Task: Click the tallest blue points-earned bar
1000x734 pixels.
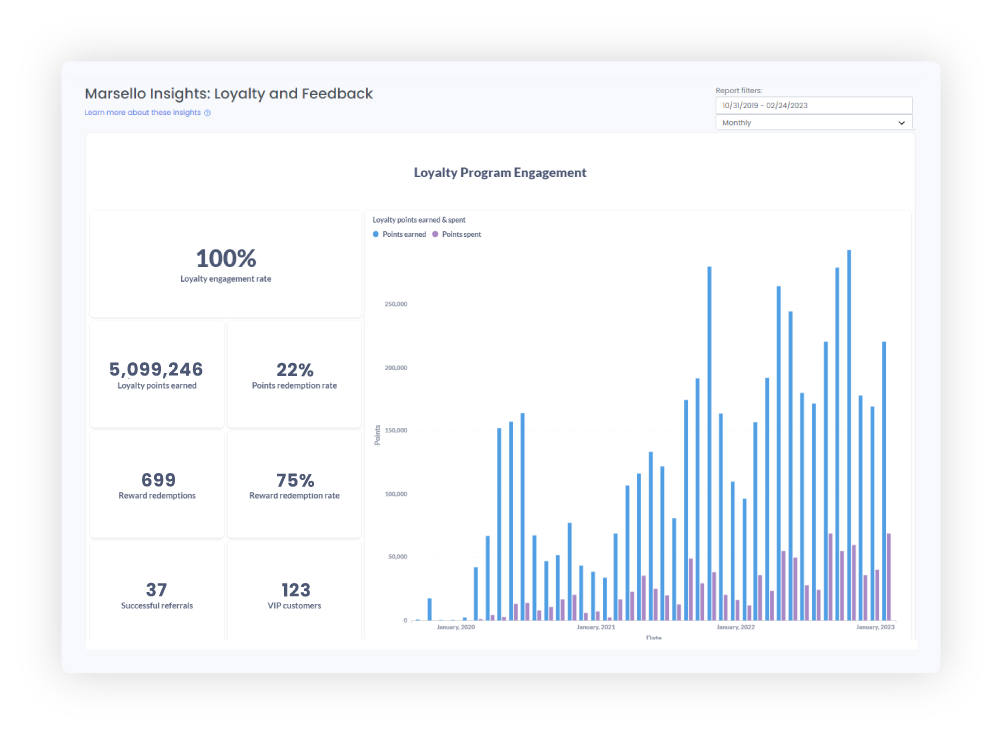Action: pos(849,435)
